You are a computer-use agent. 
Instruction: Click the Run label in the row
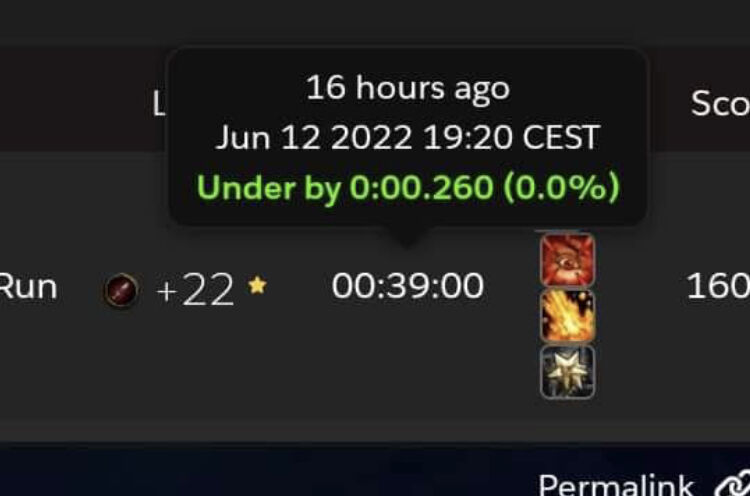coord(28,287)
